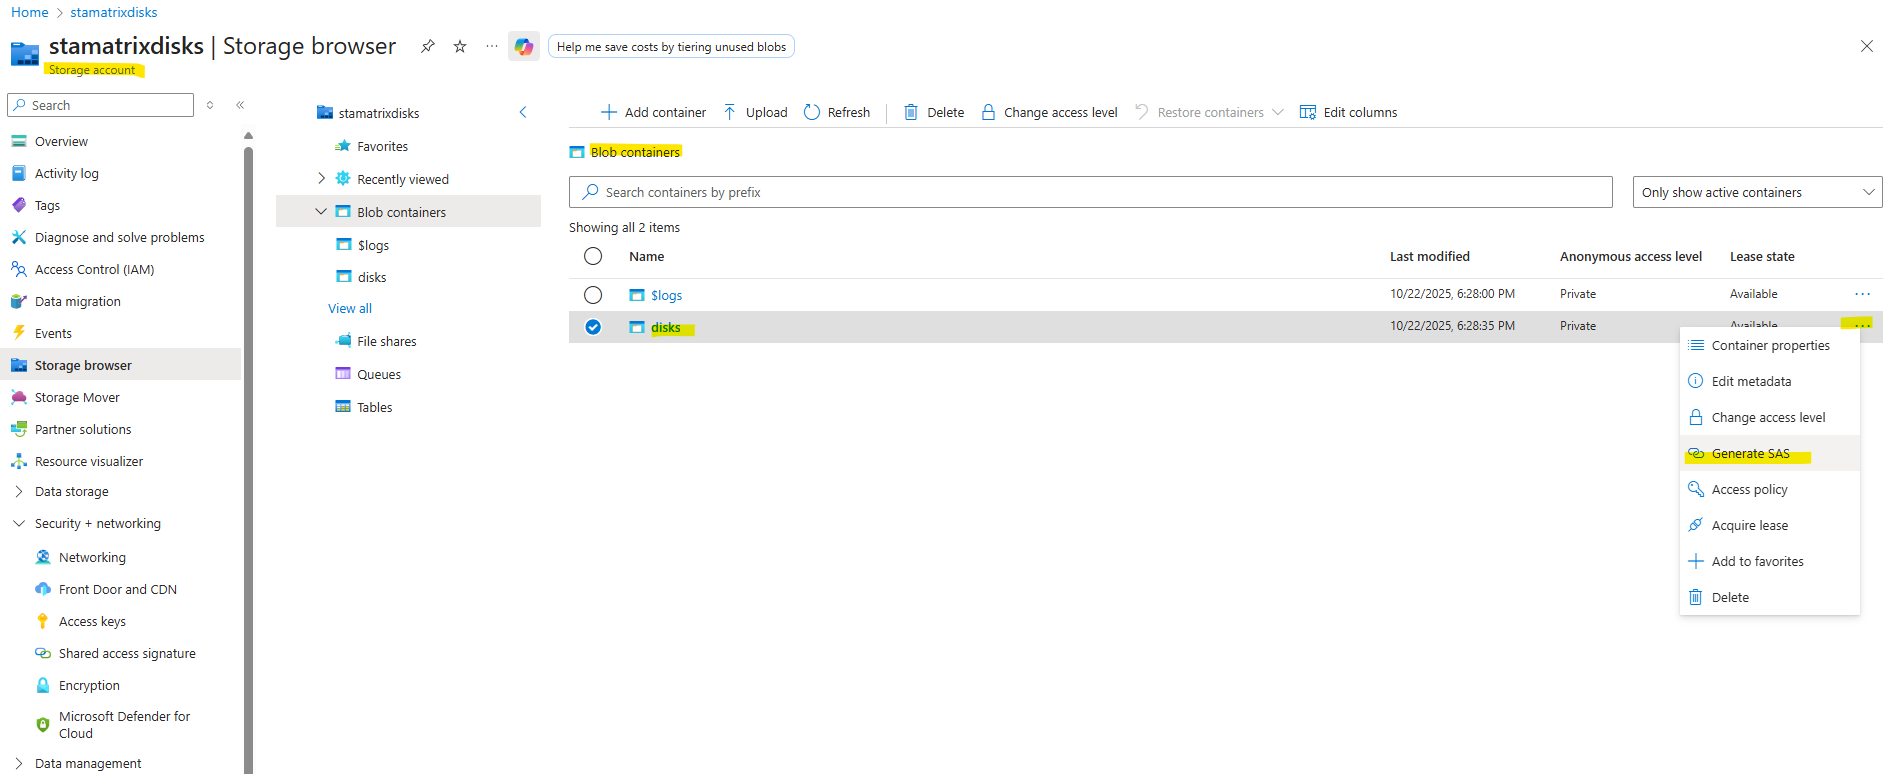Viewport: 1896px width, 774px height.
Task: Click the Data migration icon
Action: pyautogui.click(x=19, y=301)
